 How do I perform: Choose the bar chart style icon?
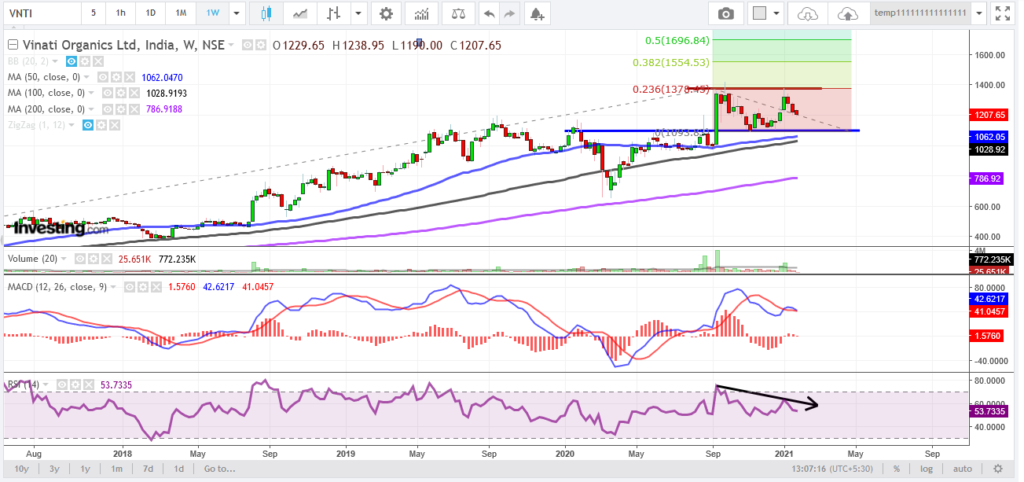[x=334, y=13]
